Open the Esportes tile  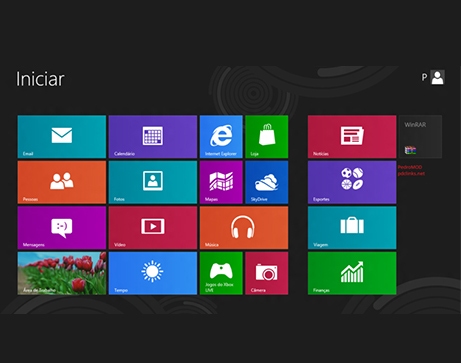pyautogui.click(x=352, y=182)
